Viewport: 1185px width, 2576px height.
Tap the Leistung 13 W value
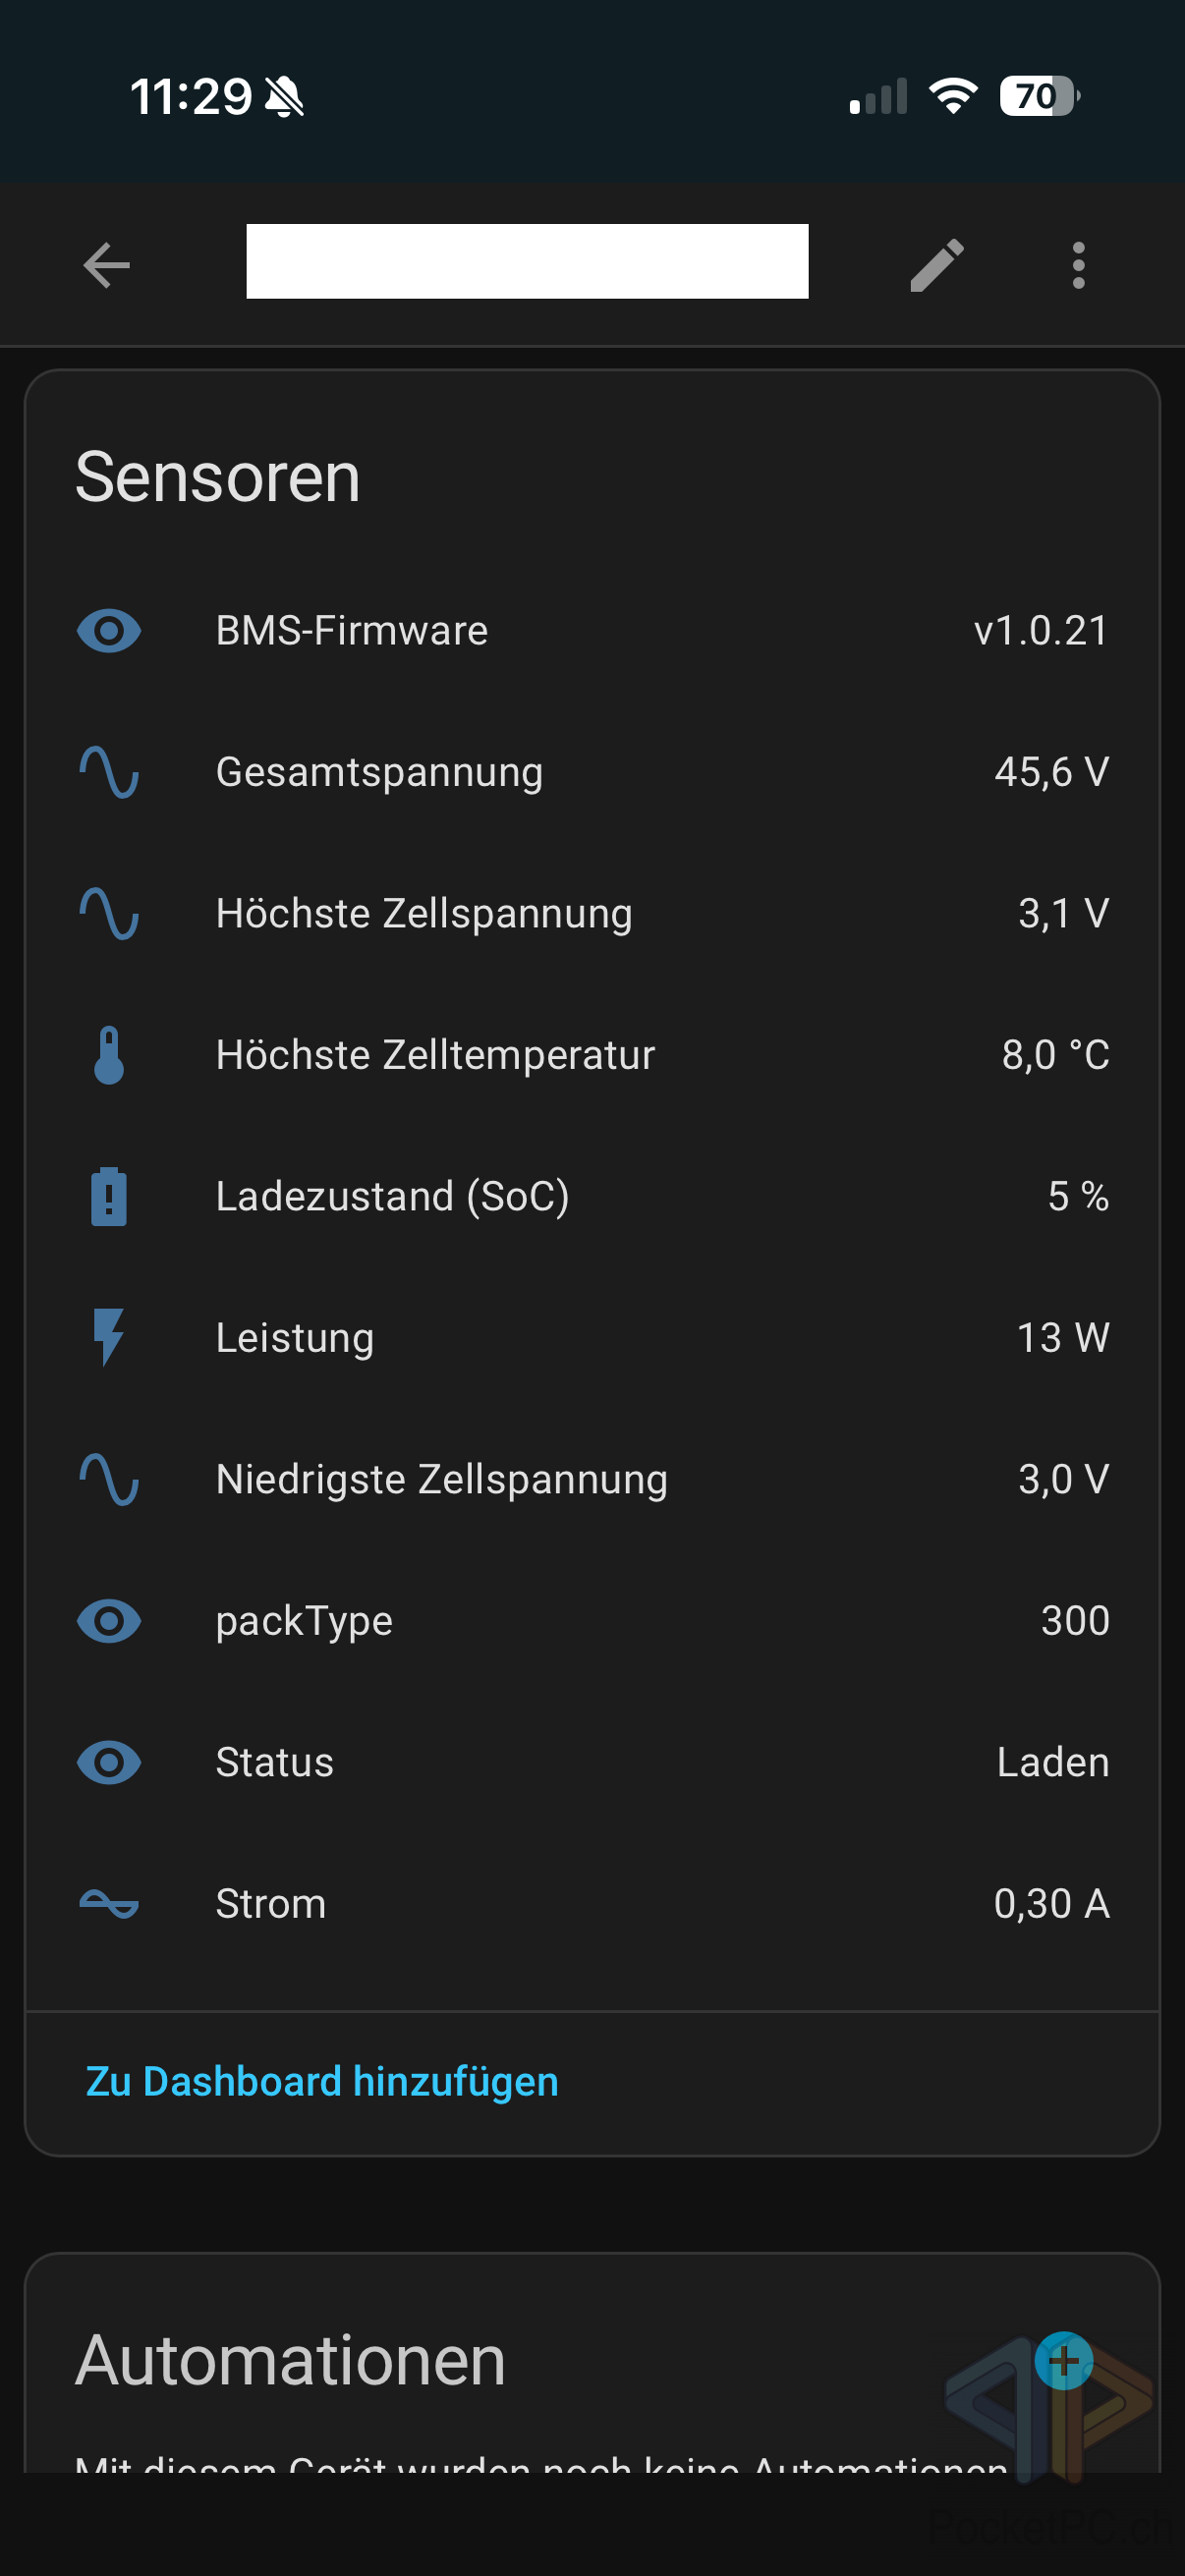[x=1062, y=1338]
